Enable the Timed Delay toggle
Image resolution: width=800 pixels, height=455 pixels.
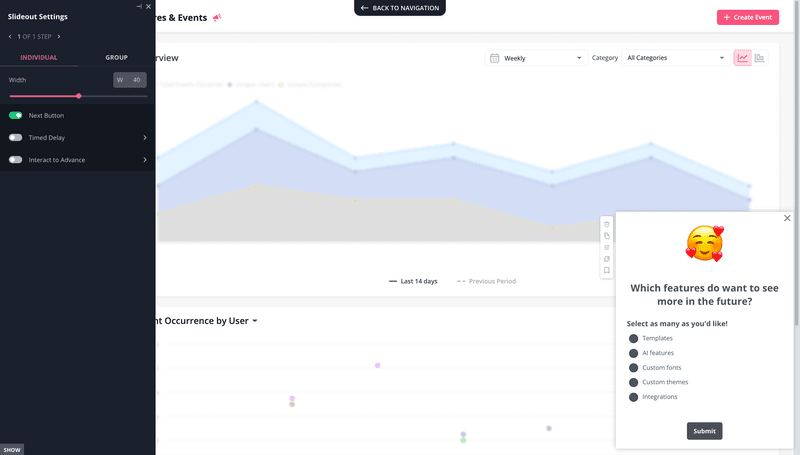click(16, 138)
